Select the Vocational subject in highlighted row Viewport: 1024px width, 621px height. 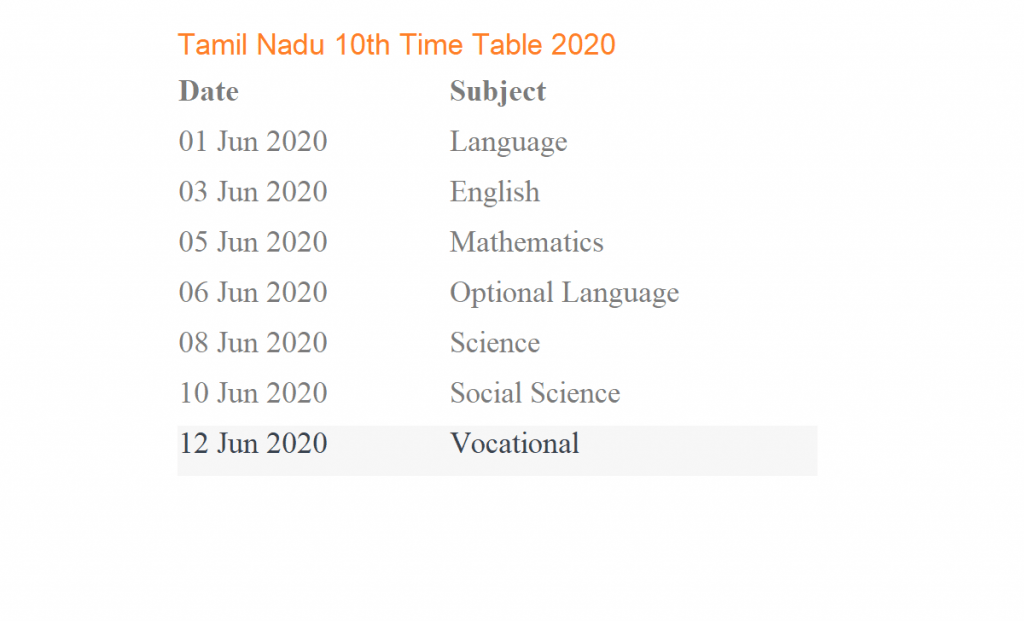[x=514, y=443]
